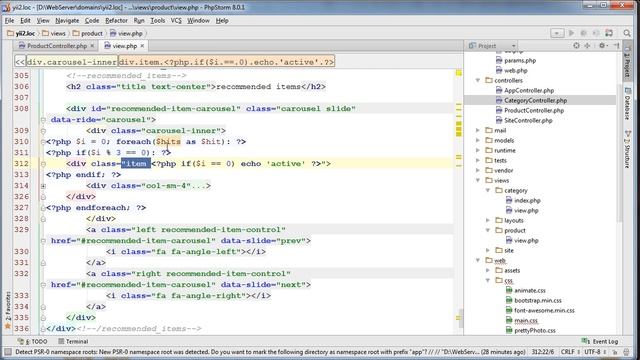Click the << breadcrumb scroll button
The width and height of the screenshot is (640, 360).
pyautogui.click(x=20, y=62)
